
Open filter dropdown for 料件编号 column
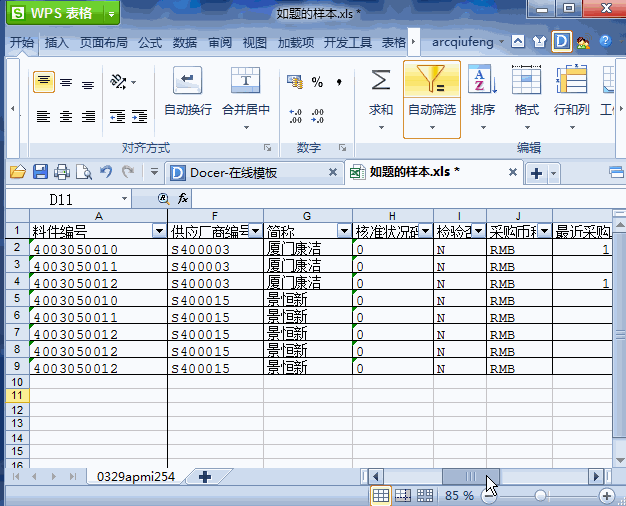point(159,231)
